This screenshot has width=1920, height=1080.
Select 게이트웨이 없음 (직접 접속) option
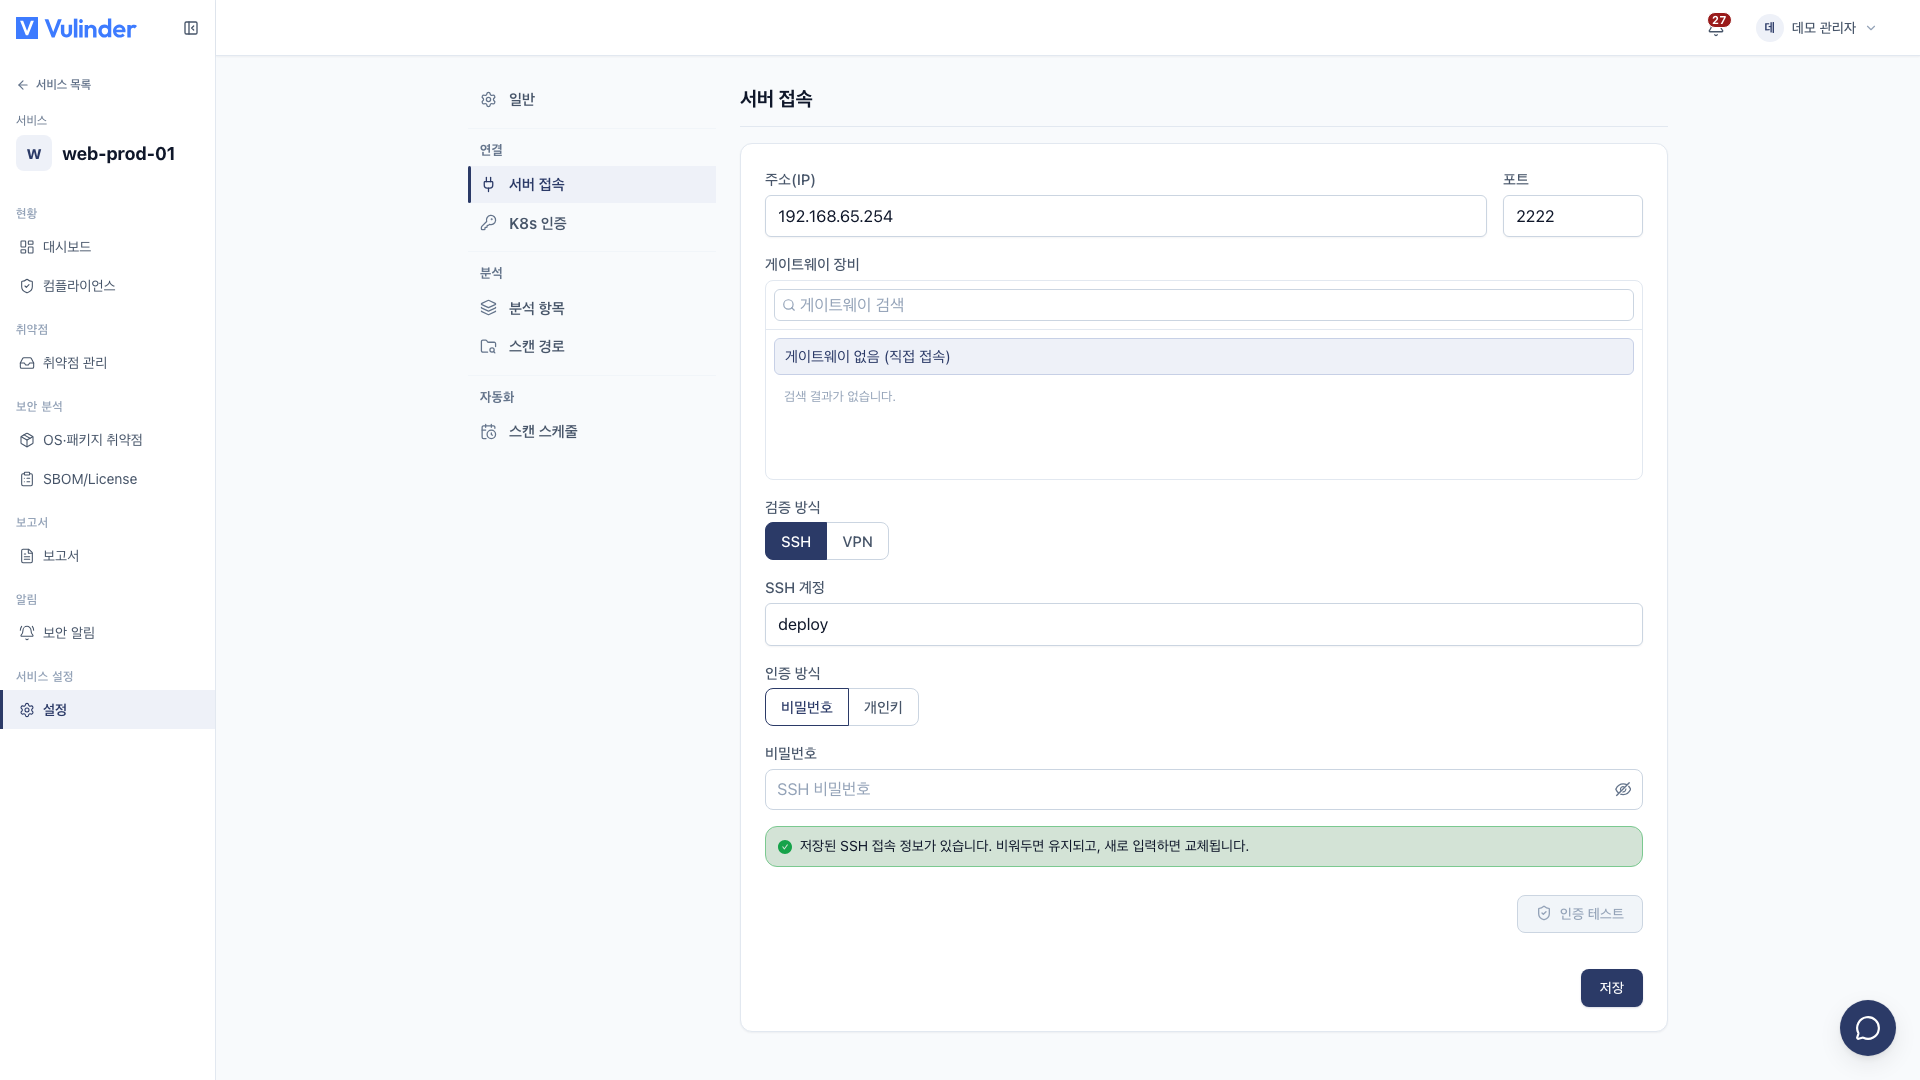(1203, 357)
